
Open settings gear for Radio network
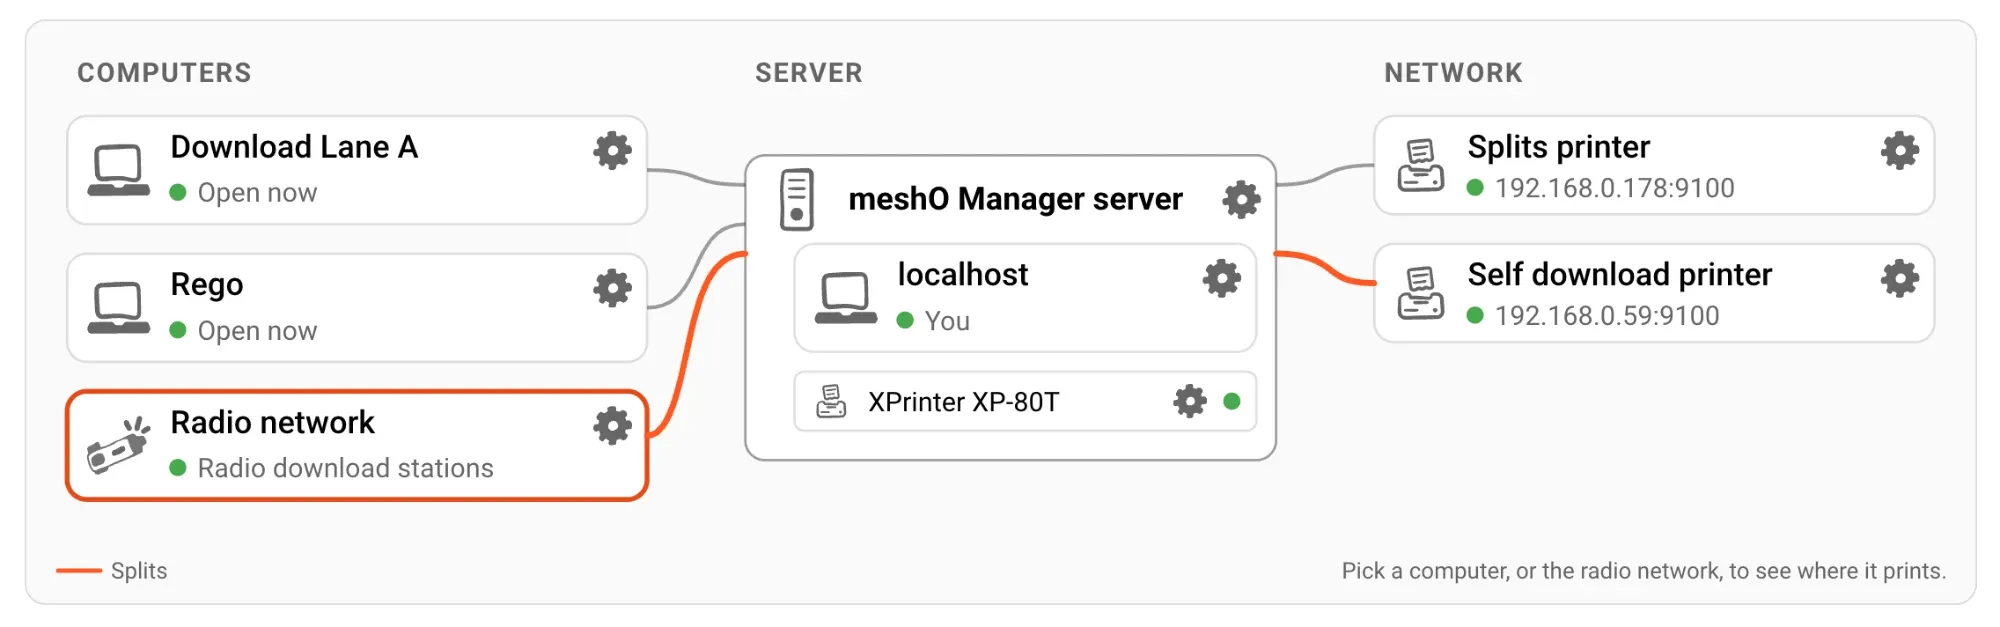click(x=612, y=426)
